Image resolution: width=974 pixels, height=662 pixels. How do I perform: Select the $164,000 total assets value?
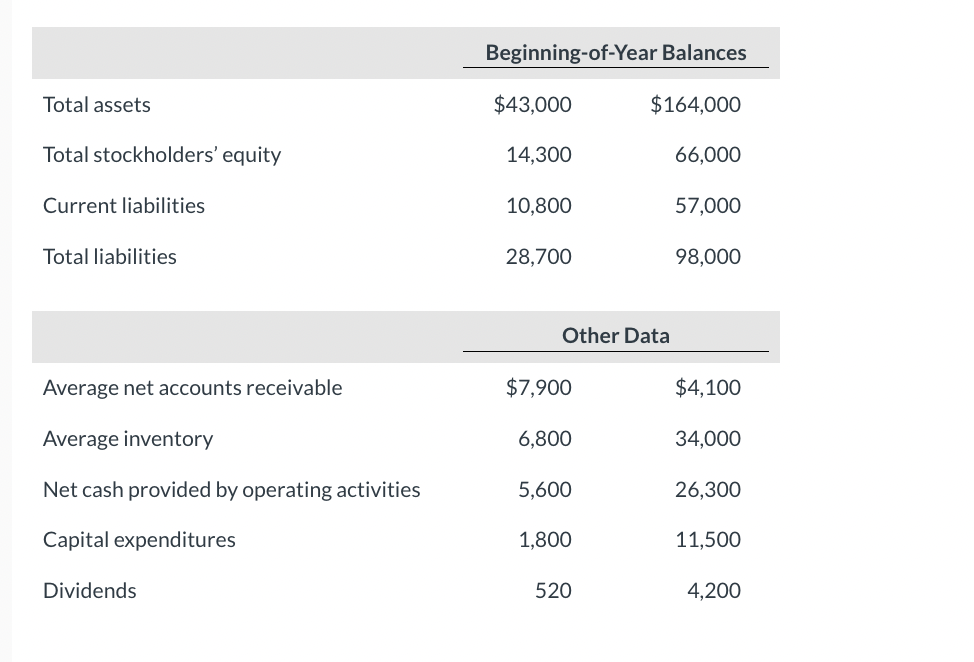tap(695, 104)
